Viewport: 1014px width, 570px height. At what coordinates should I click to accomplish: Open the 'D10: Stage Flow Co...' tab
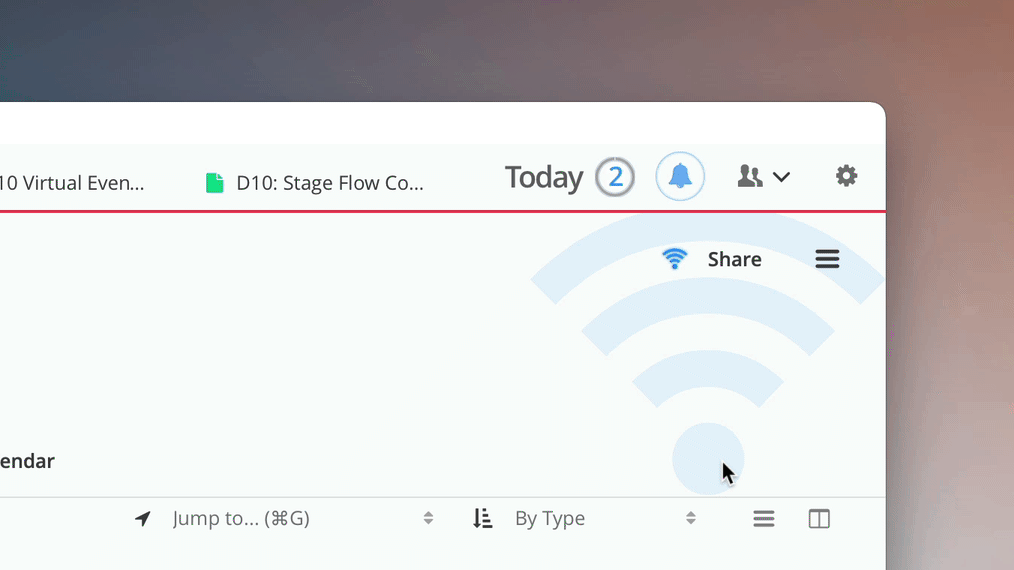click(x=329, y=183)
